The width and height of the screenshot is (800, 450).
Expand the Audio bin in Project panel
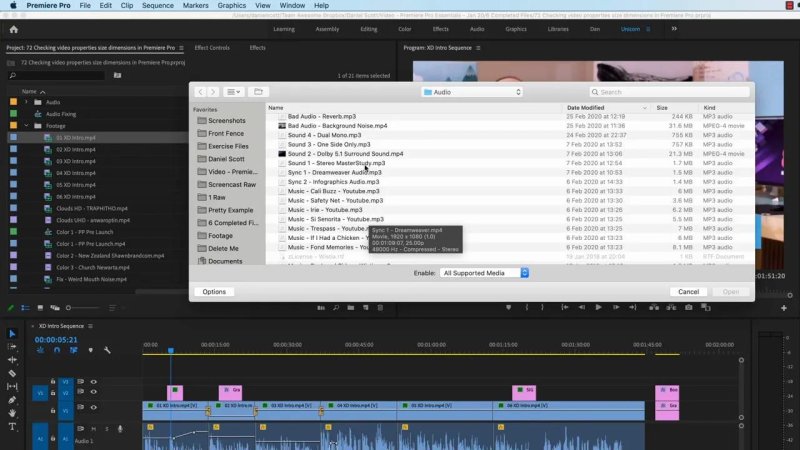[26, 102]
